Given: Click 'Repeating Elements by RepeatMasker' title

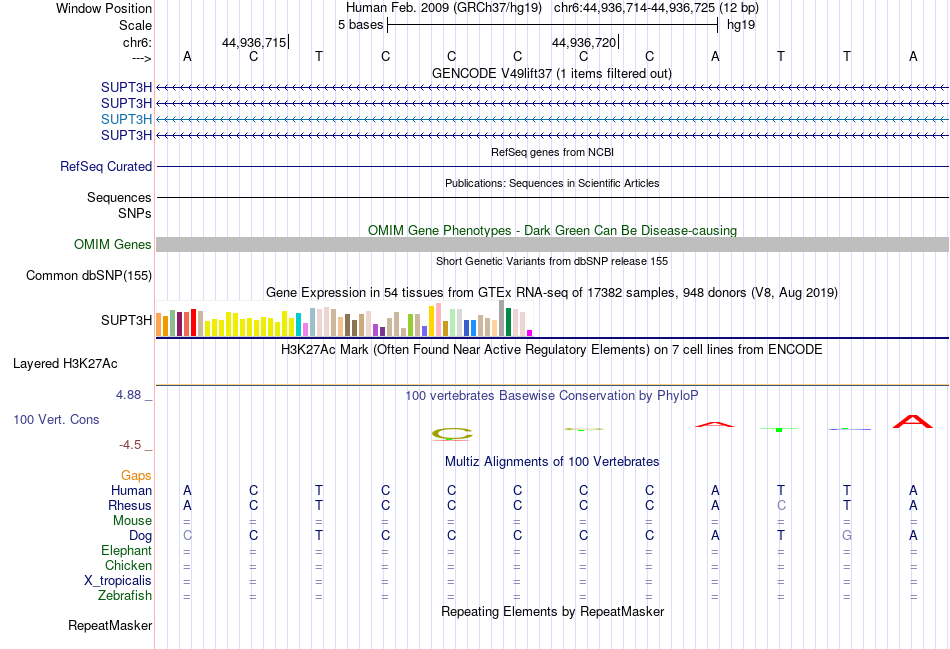Looking at the screenshot, I should (x=552, y=611).
